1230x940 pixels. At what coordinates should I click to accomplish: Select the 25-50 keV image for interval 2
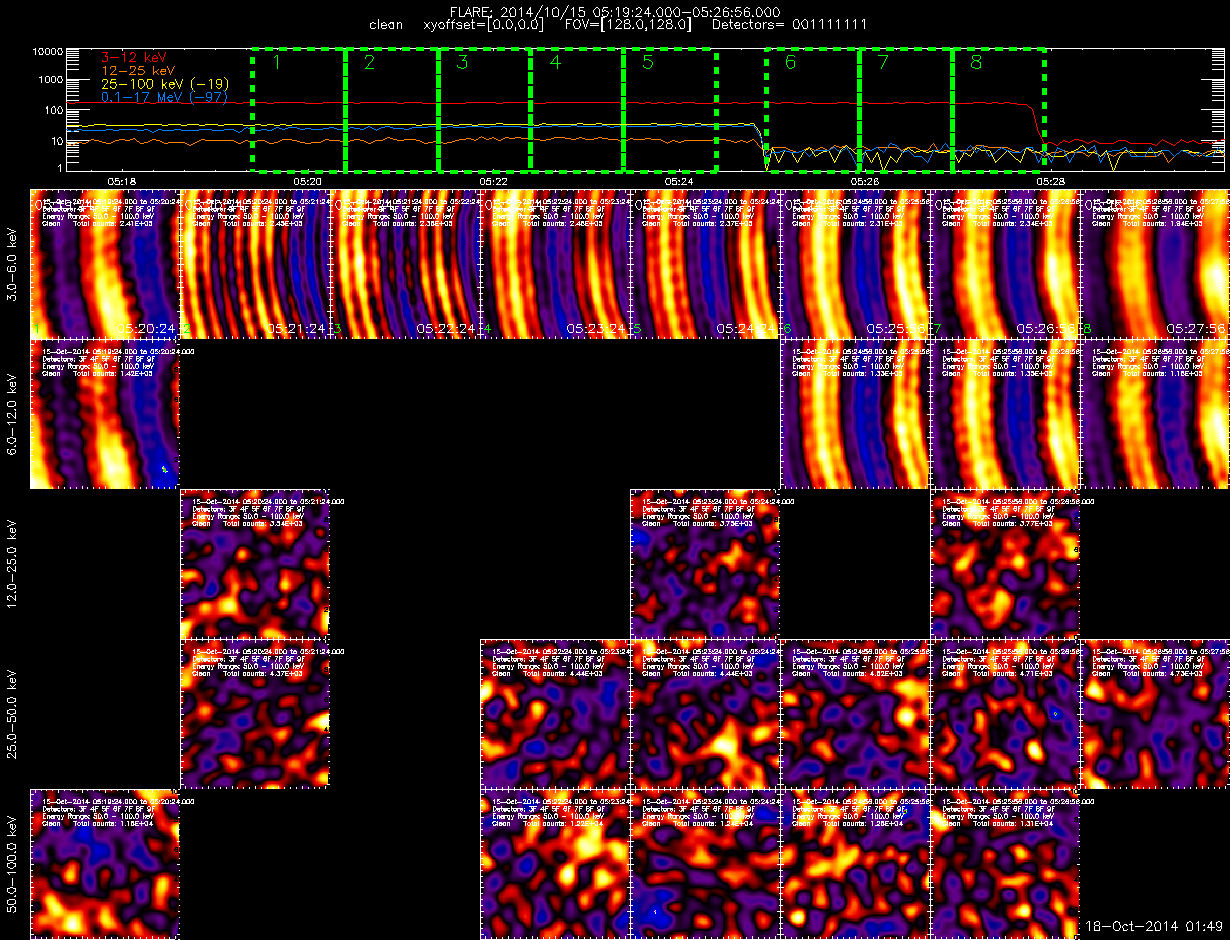coord(255,714)
